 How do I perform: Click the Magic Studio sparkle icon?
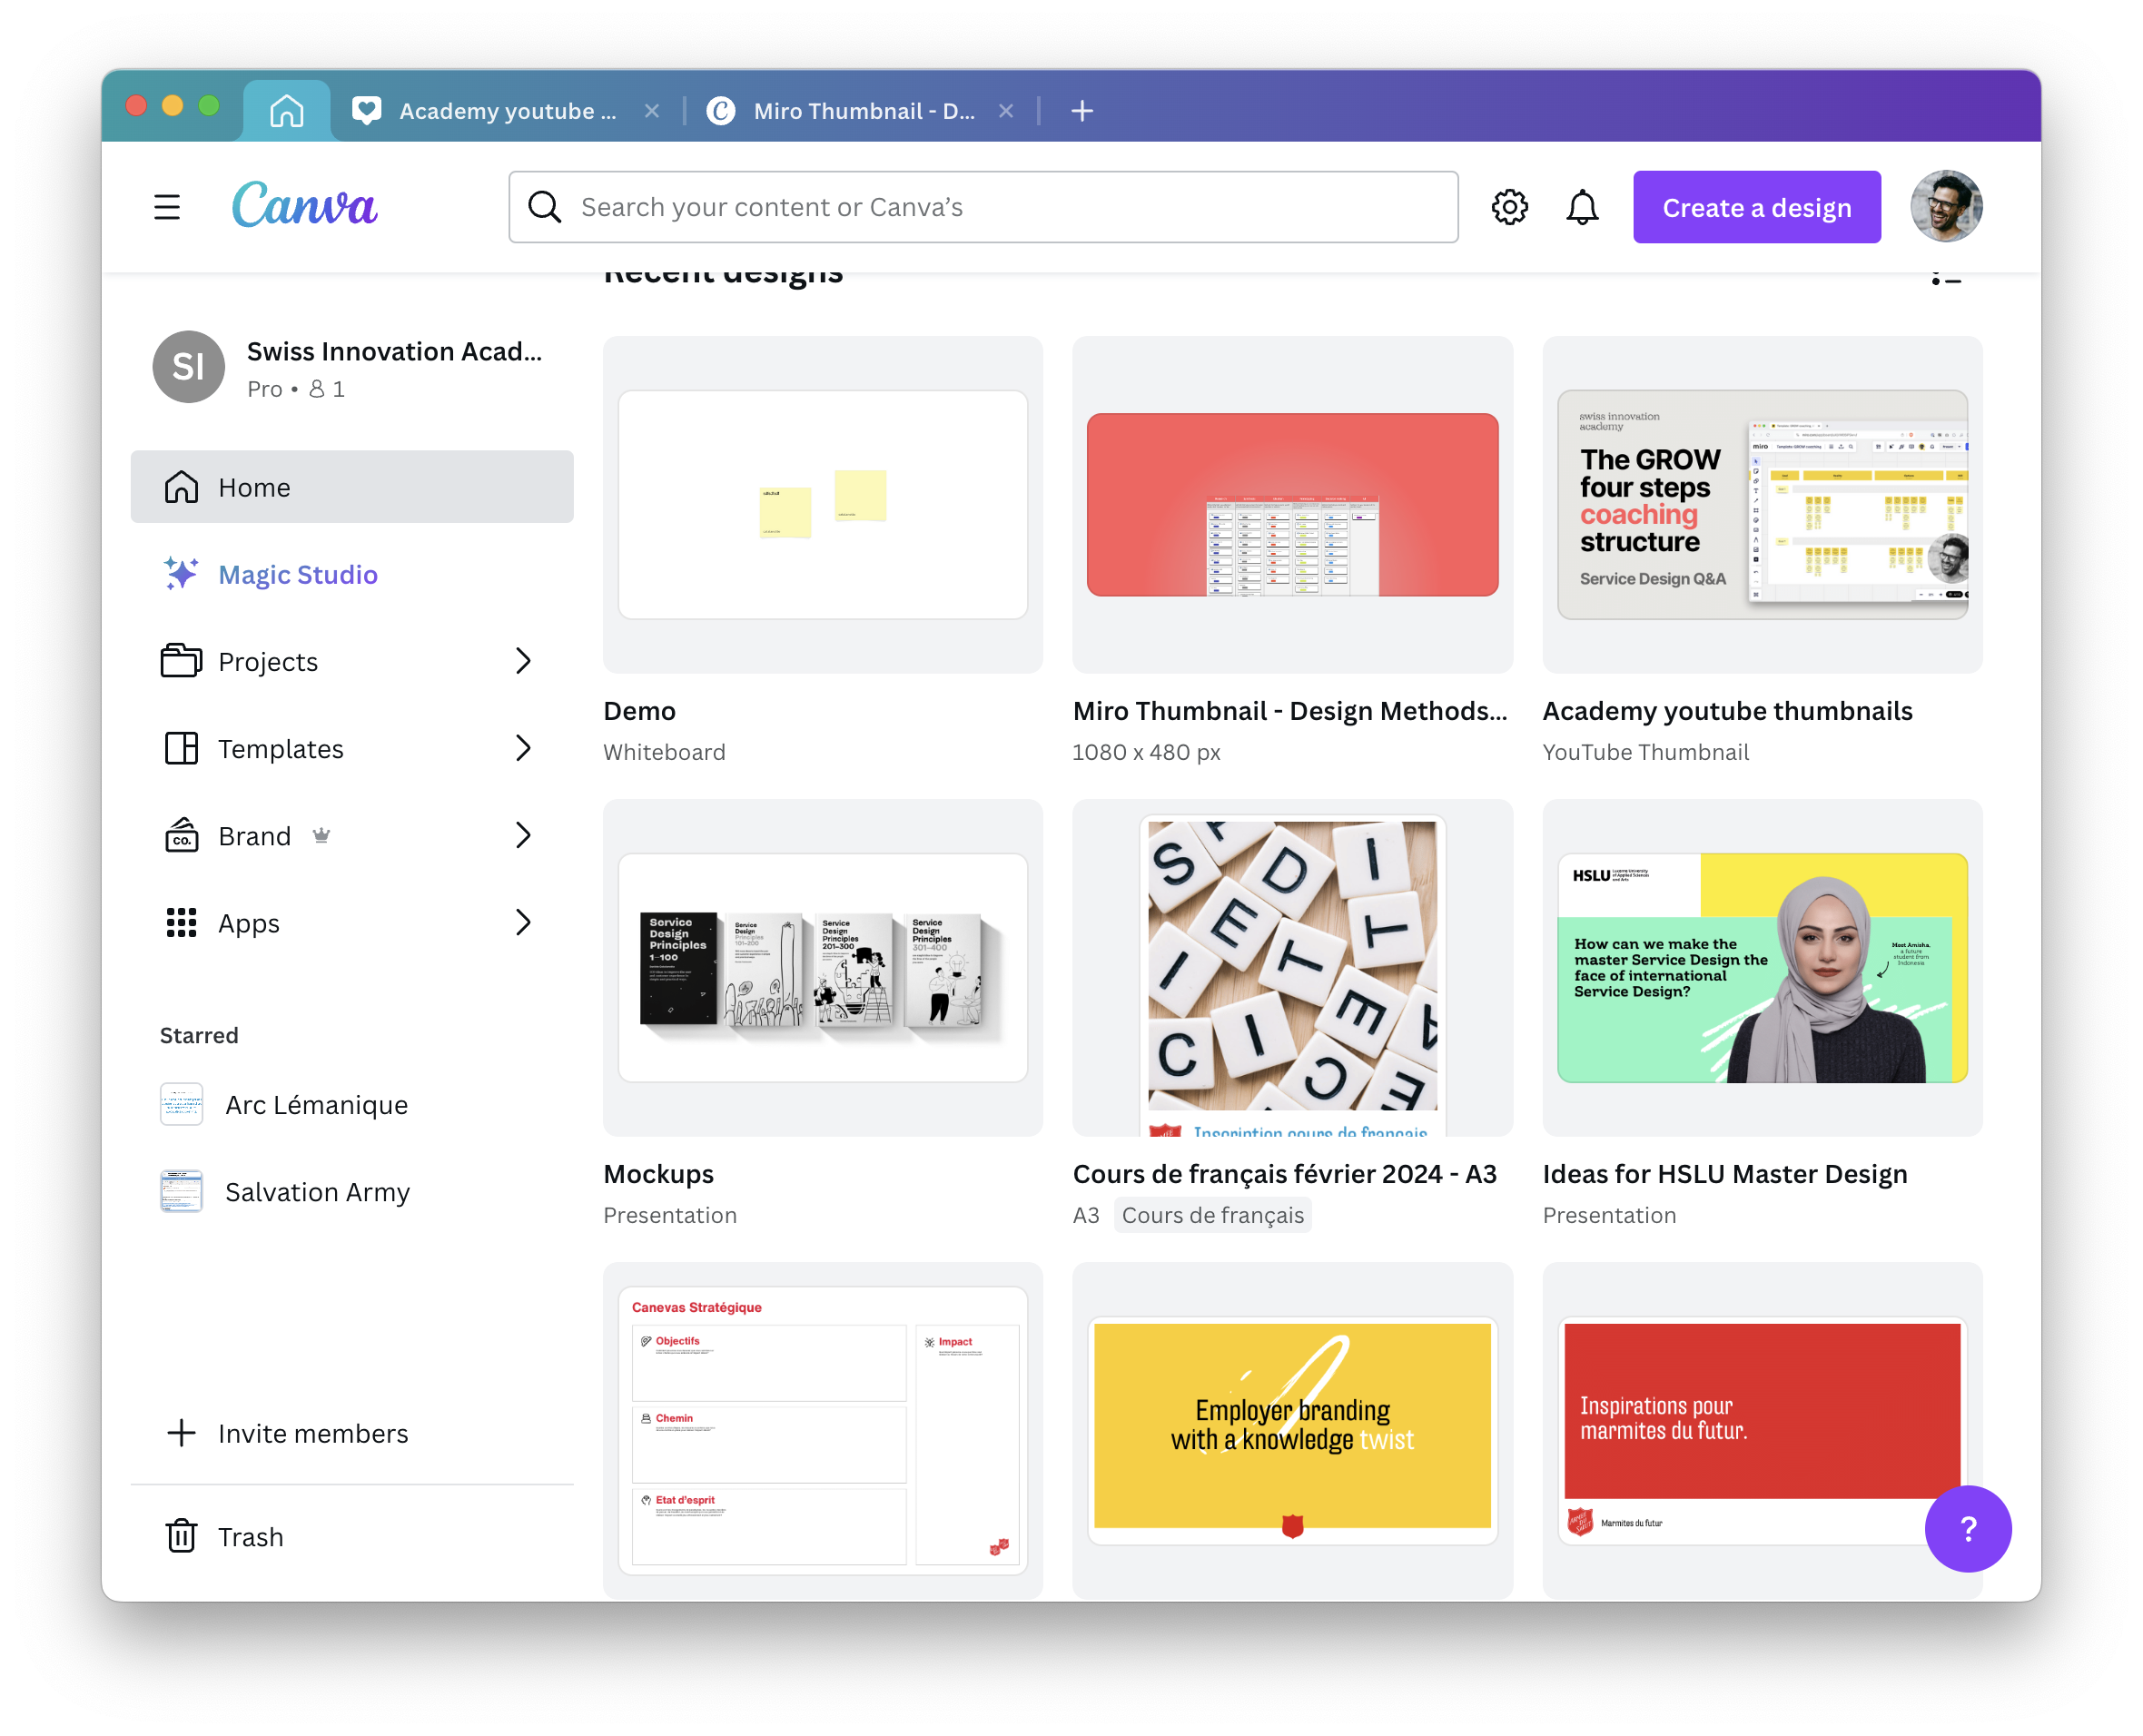point(181,574)
